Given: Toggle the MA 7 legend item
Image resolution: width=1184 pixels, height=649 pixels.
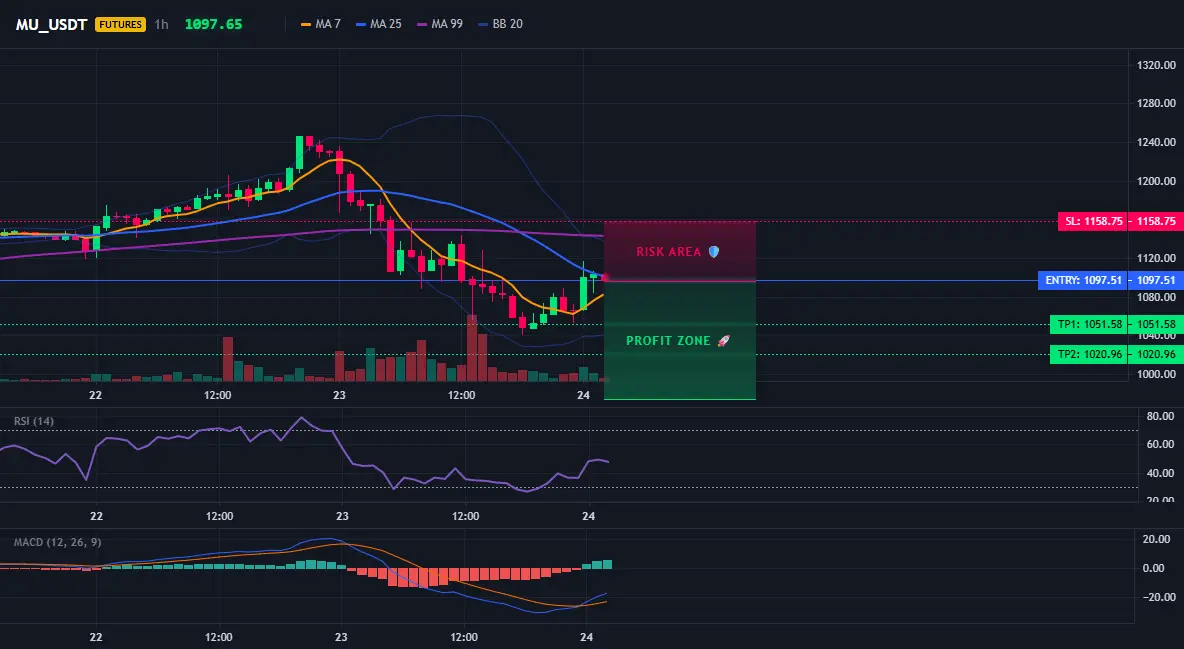Looking at the screenshot, I should click(x=321, y=24).
